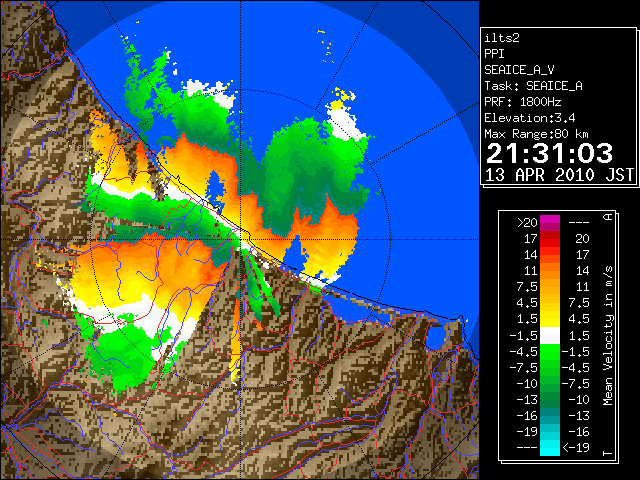Click the ">20" legend label

[x=527, y=223]
